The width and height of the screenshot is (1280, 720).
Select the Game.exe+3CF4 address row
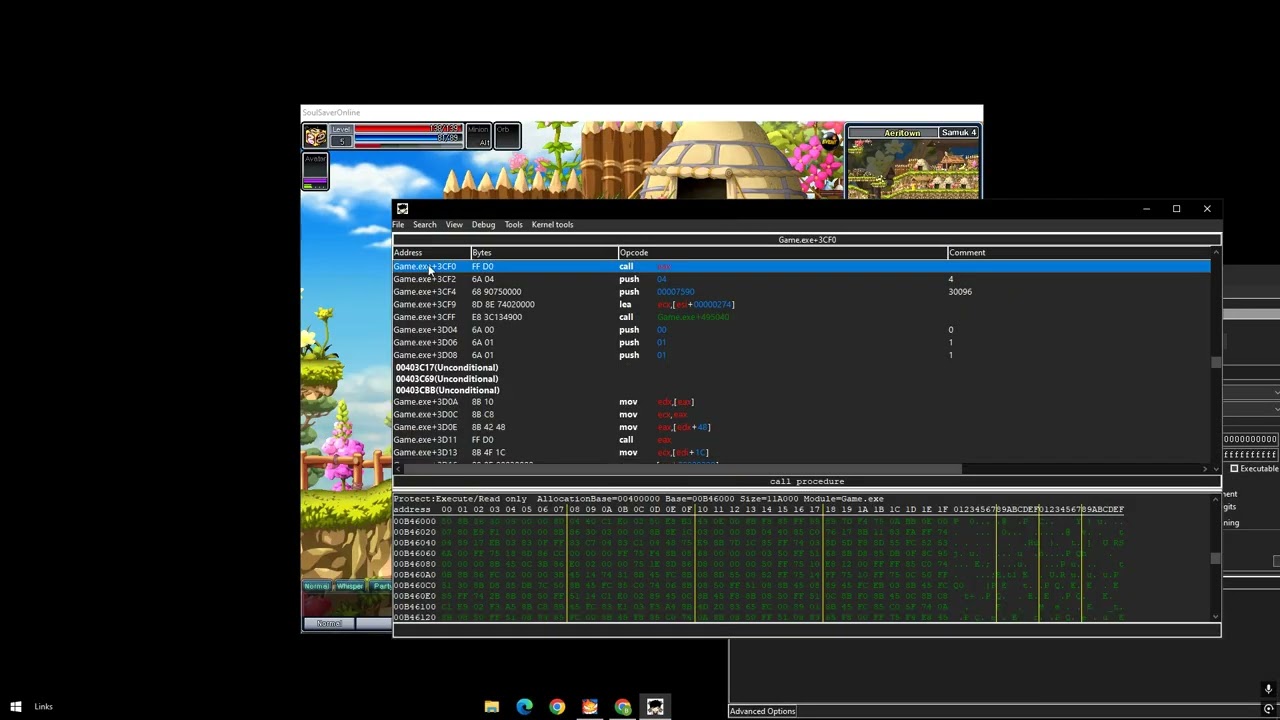pyautogui.click(x=801, y=292)
